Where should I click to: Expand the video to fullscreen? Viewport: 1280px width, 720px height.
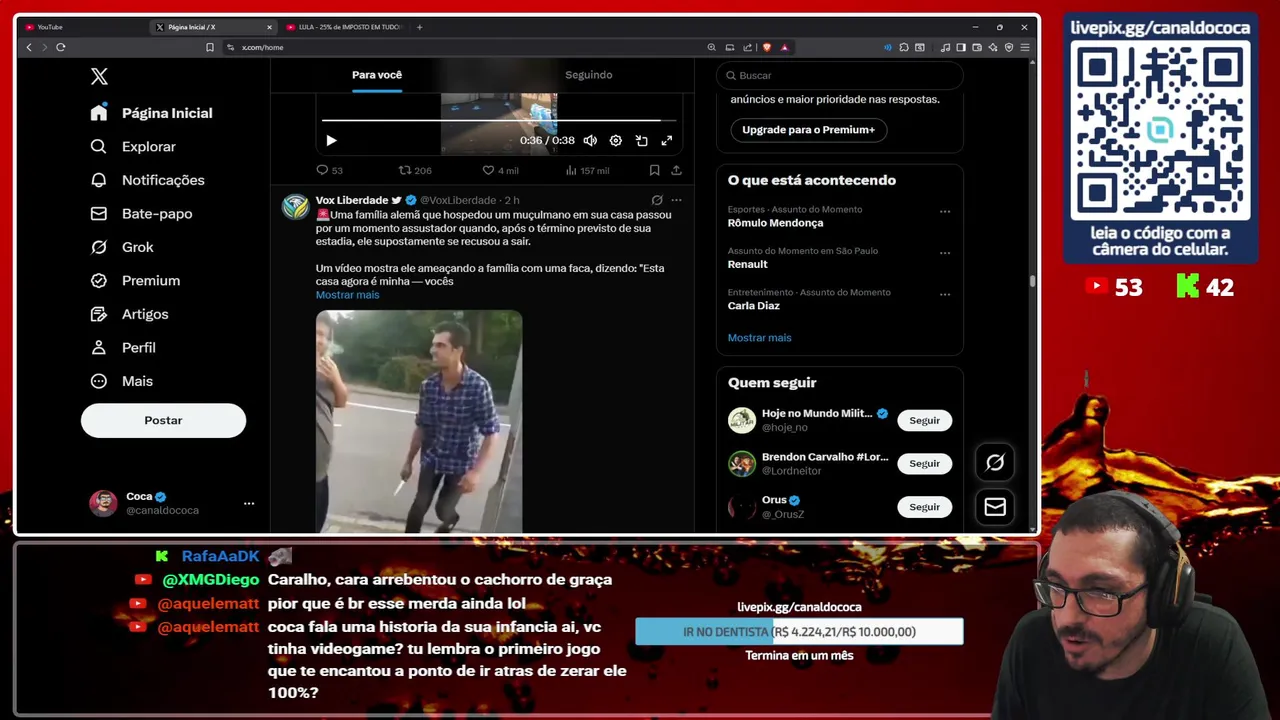tap(667, 141)
